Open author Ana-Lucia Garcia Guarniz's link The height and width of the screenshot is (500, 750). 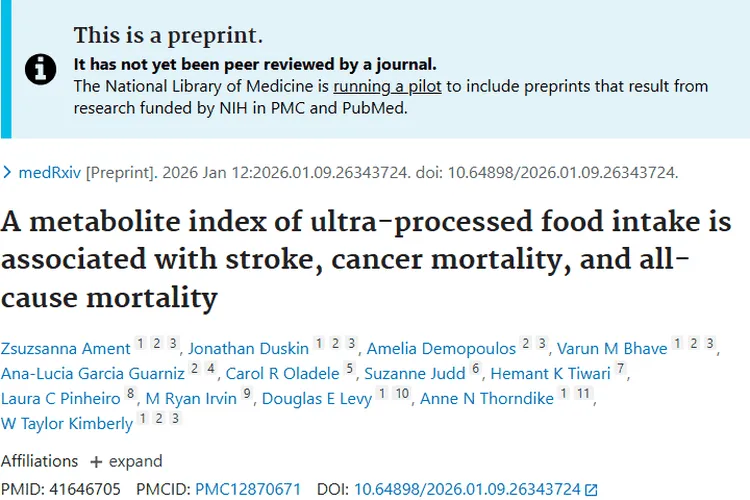93,374
